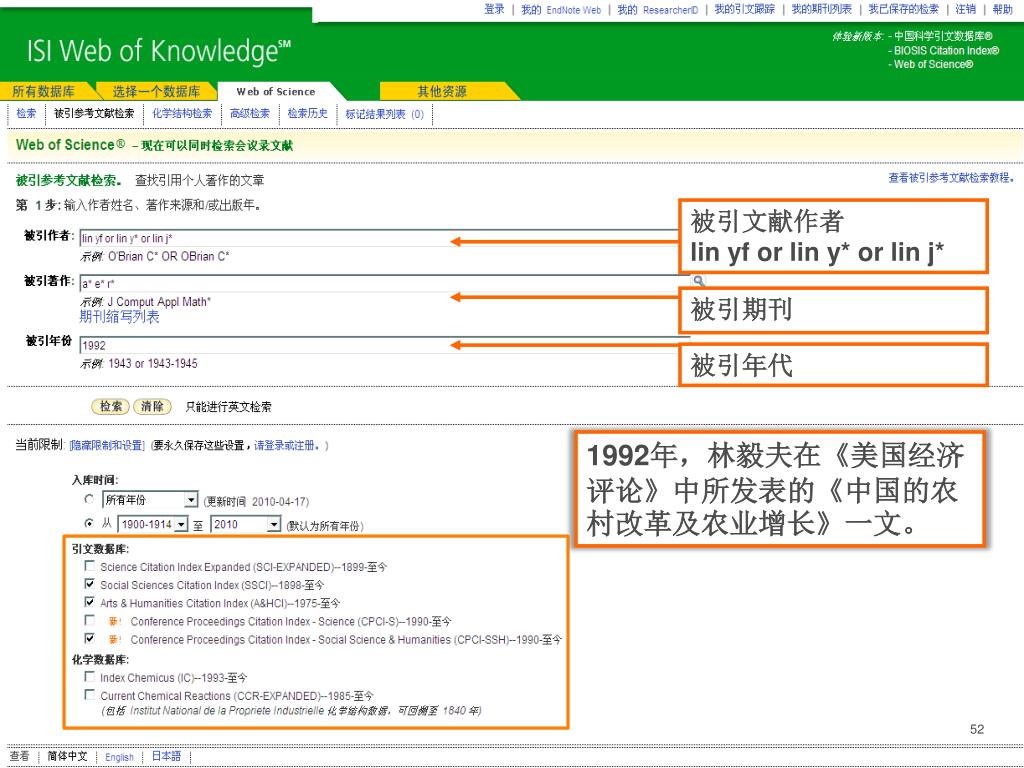
Task: Open 检索历史 search history
Action: click(x=308, y=113)
